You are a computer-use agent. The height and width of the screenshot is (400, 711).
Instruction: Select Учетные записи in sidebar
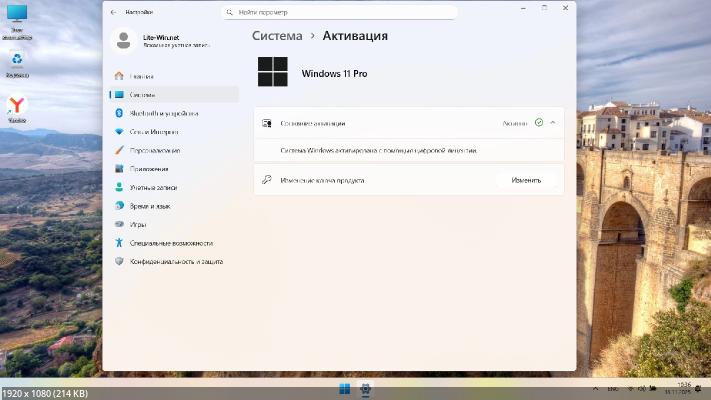tap(152, 187)
